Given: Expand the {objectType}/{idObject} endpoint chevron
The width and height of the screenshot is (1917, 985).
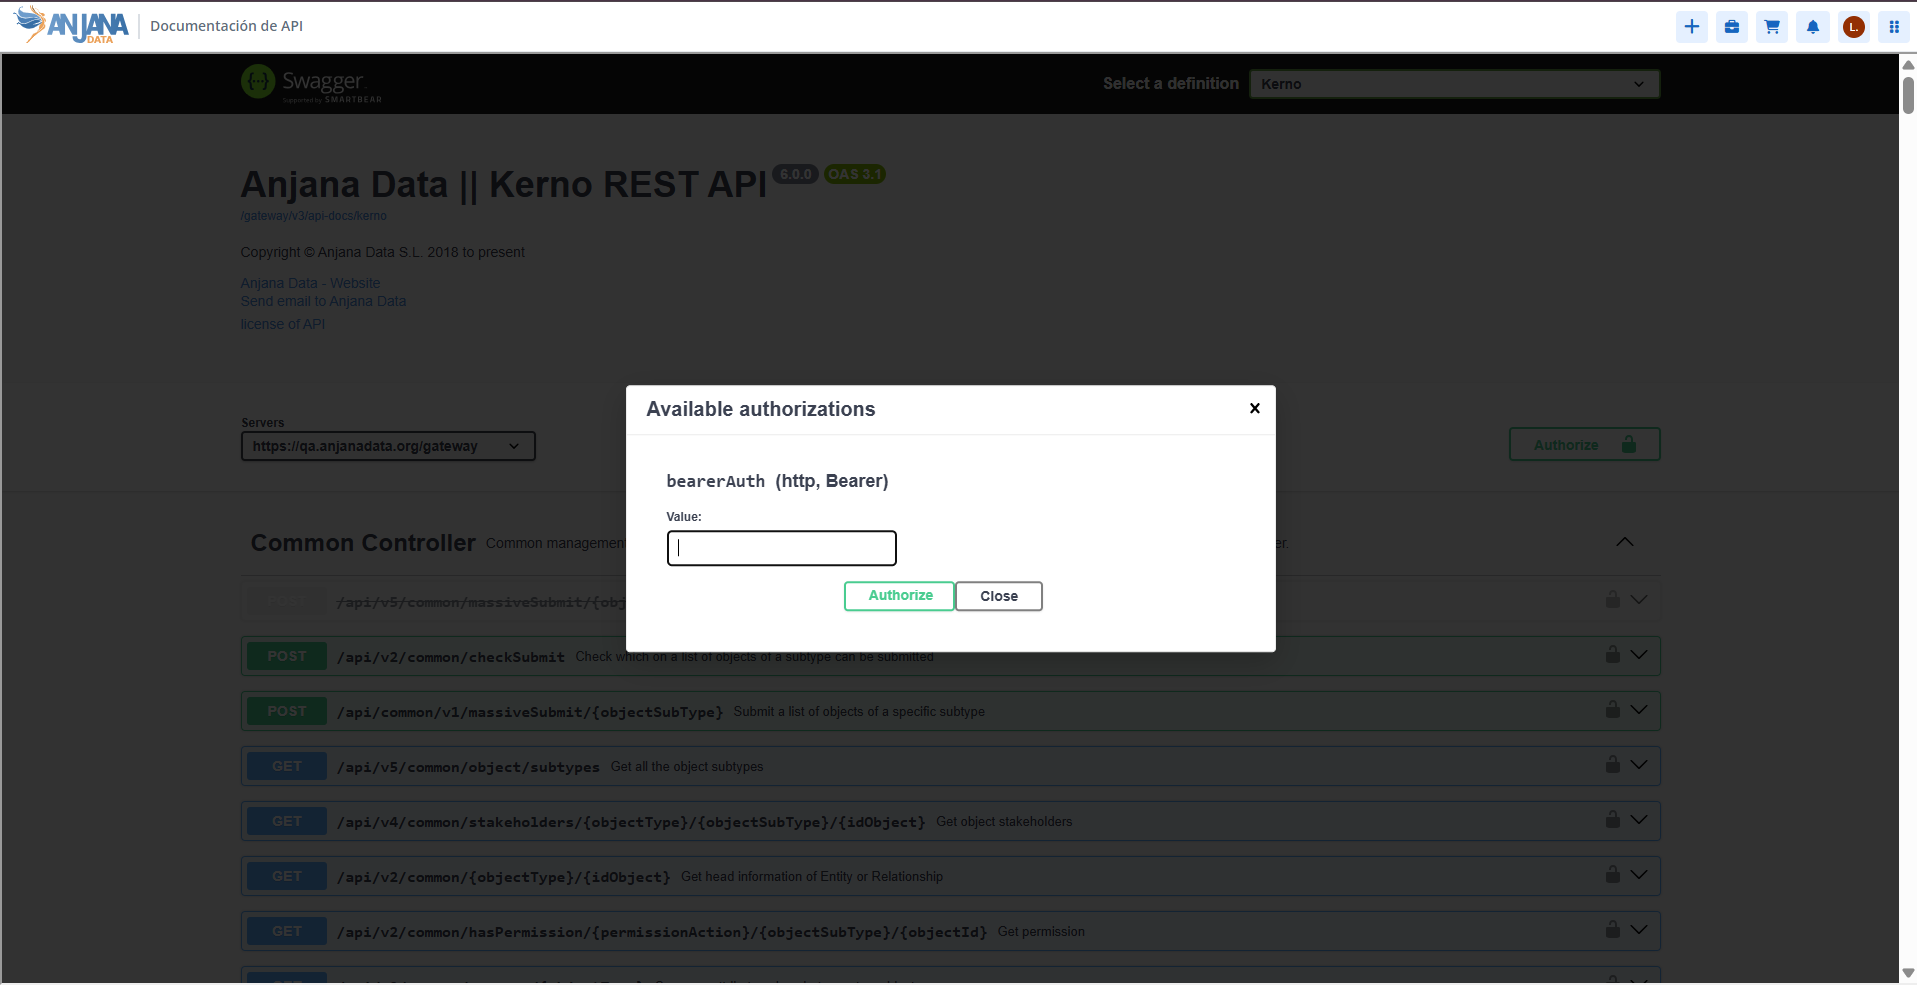Looking at the screenshot, I should (1639, 875).
